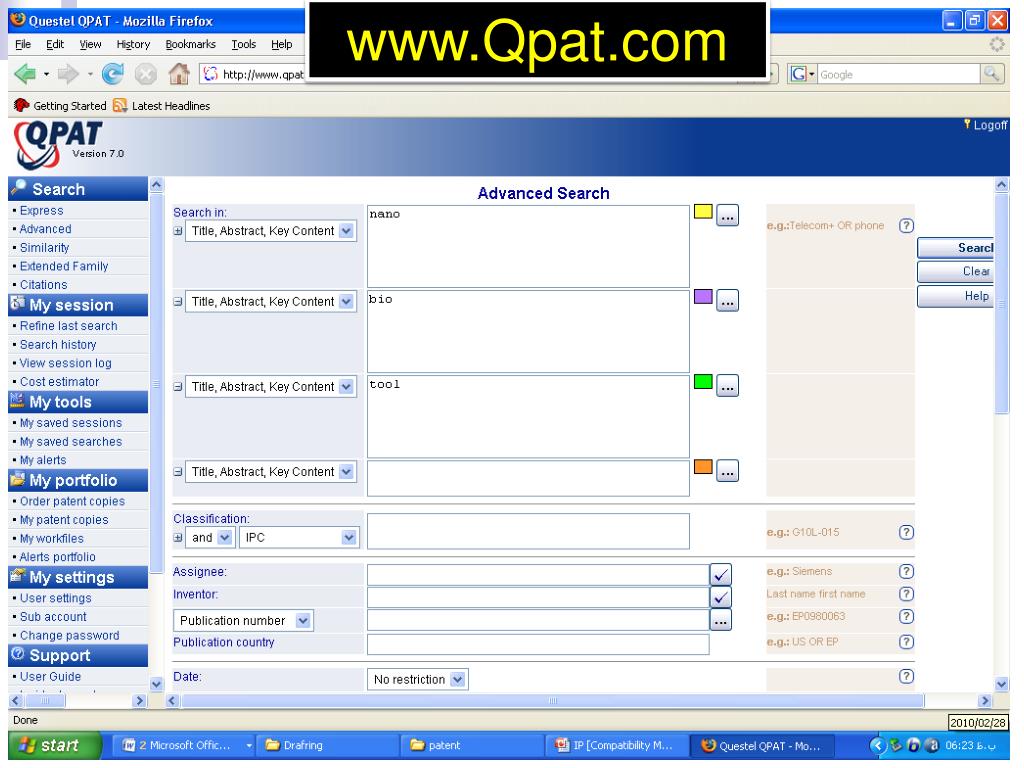1024x768 pixels.
Task: Open the Date 'No restriction' dropdown
Action: 417,679
